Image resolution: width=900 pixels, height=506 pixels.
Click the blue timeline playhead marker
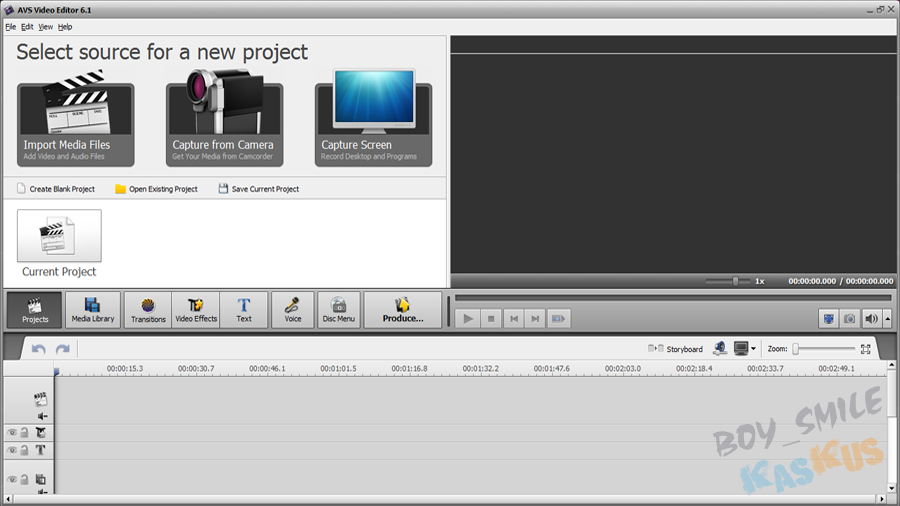56,372
